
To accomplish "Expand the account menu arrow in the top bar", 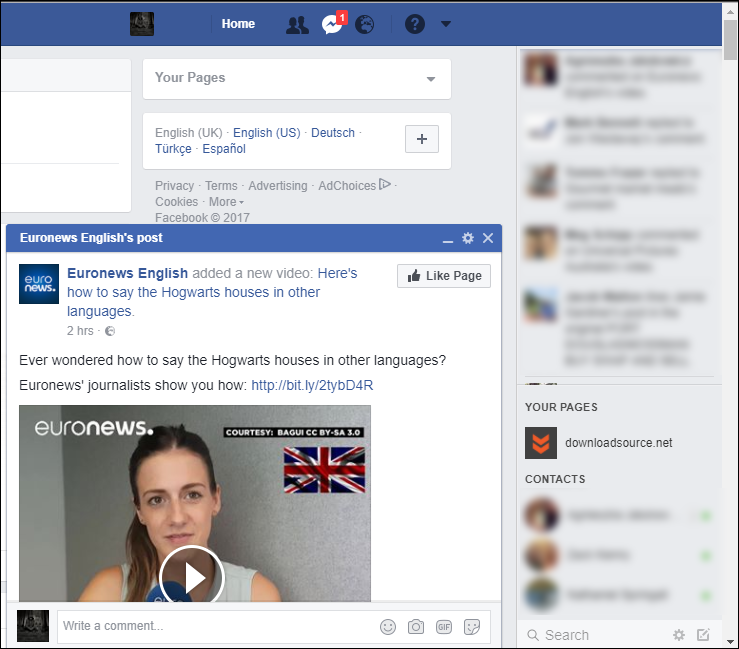I will pos(445,24).
